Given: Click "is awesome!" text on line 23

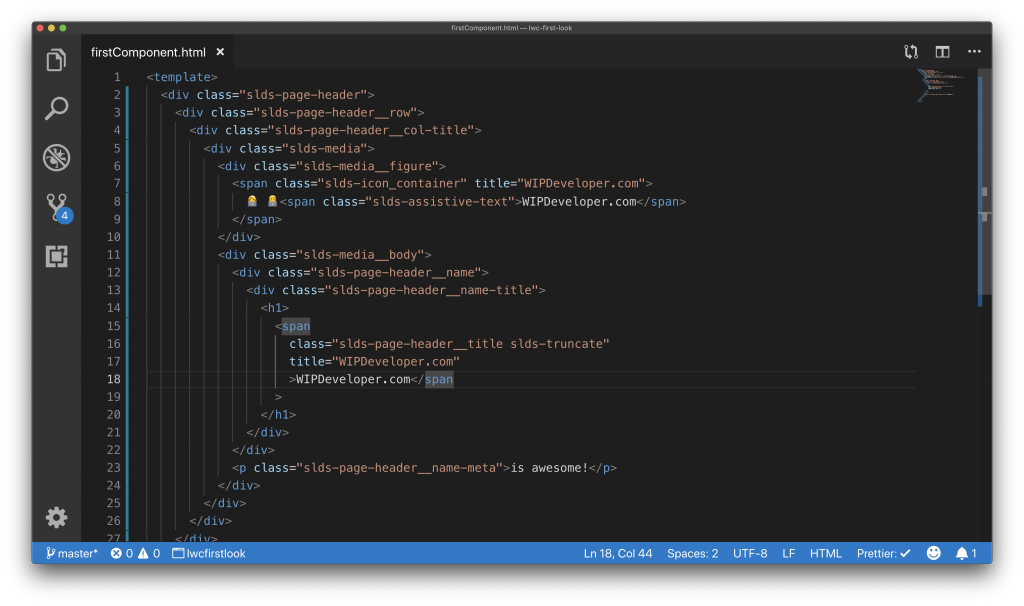Looking at the screenshot, I should [x=549, y=468].
